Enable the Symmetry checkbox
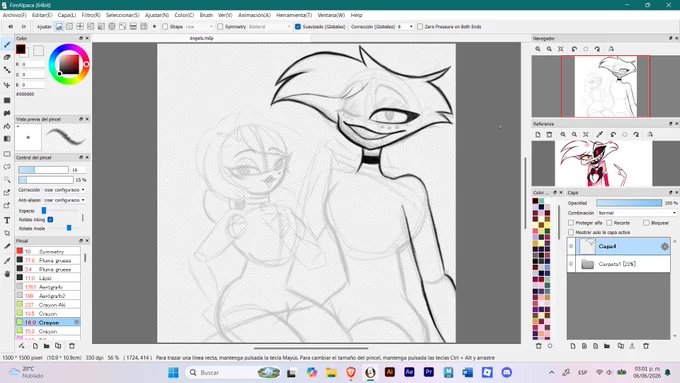 [x=220, y=27]
